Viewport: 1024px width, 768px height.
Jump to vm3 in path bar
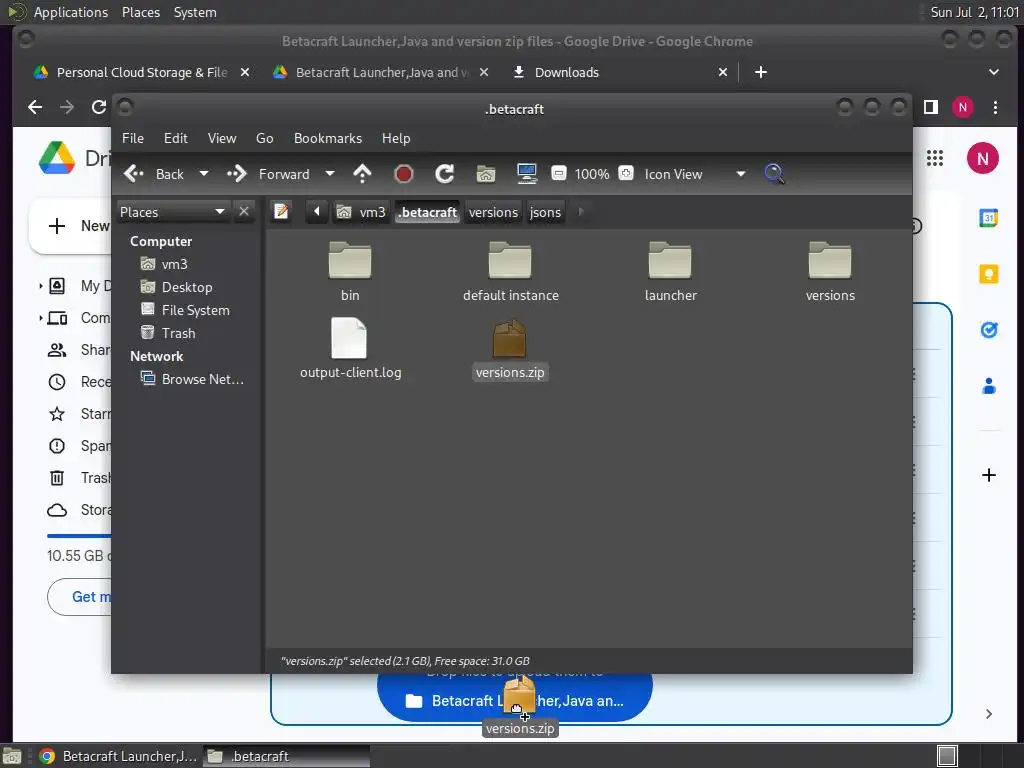[361, 212]
